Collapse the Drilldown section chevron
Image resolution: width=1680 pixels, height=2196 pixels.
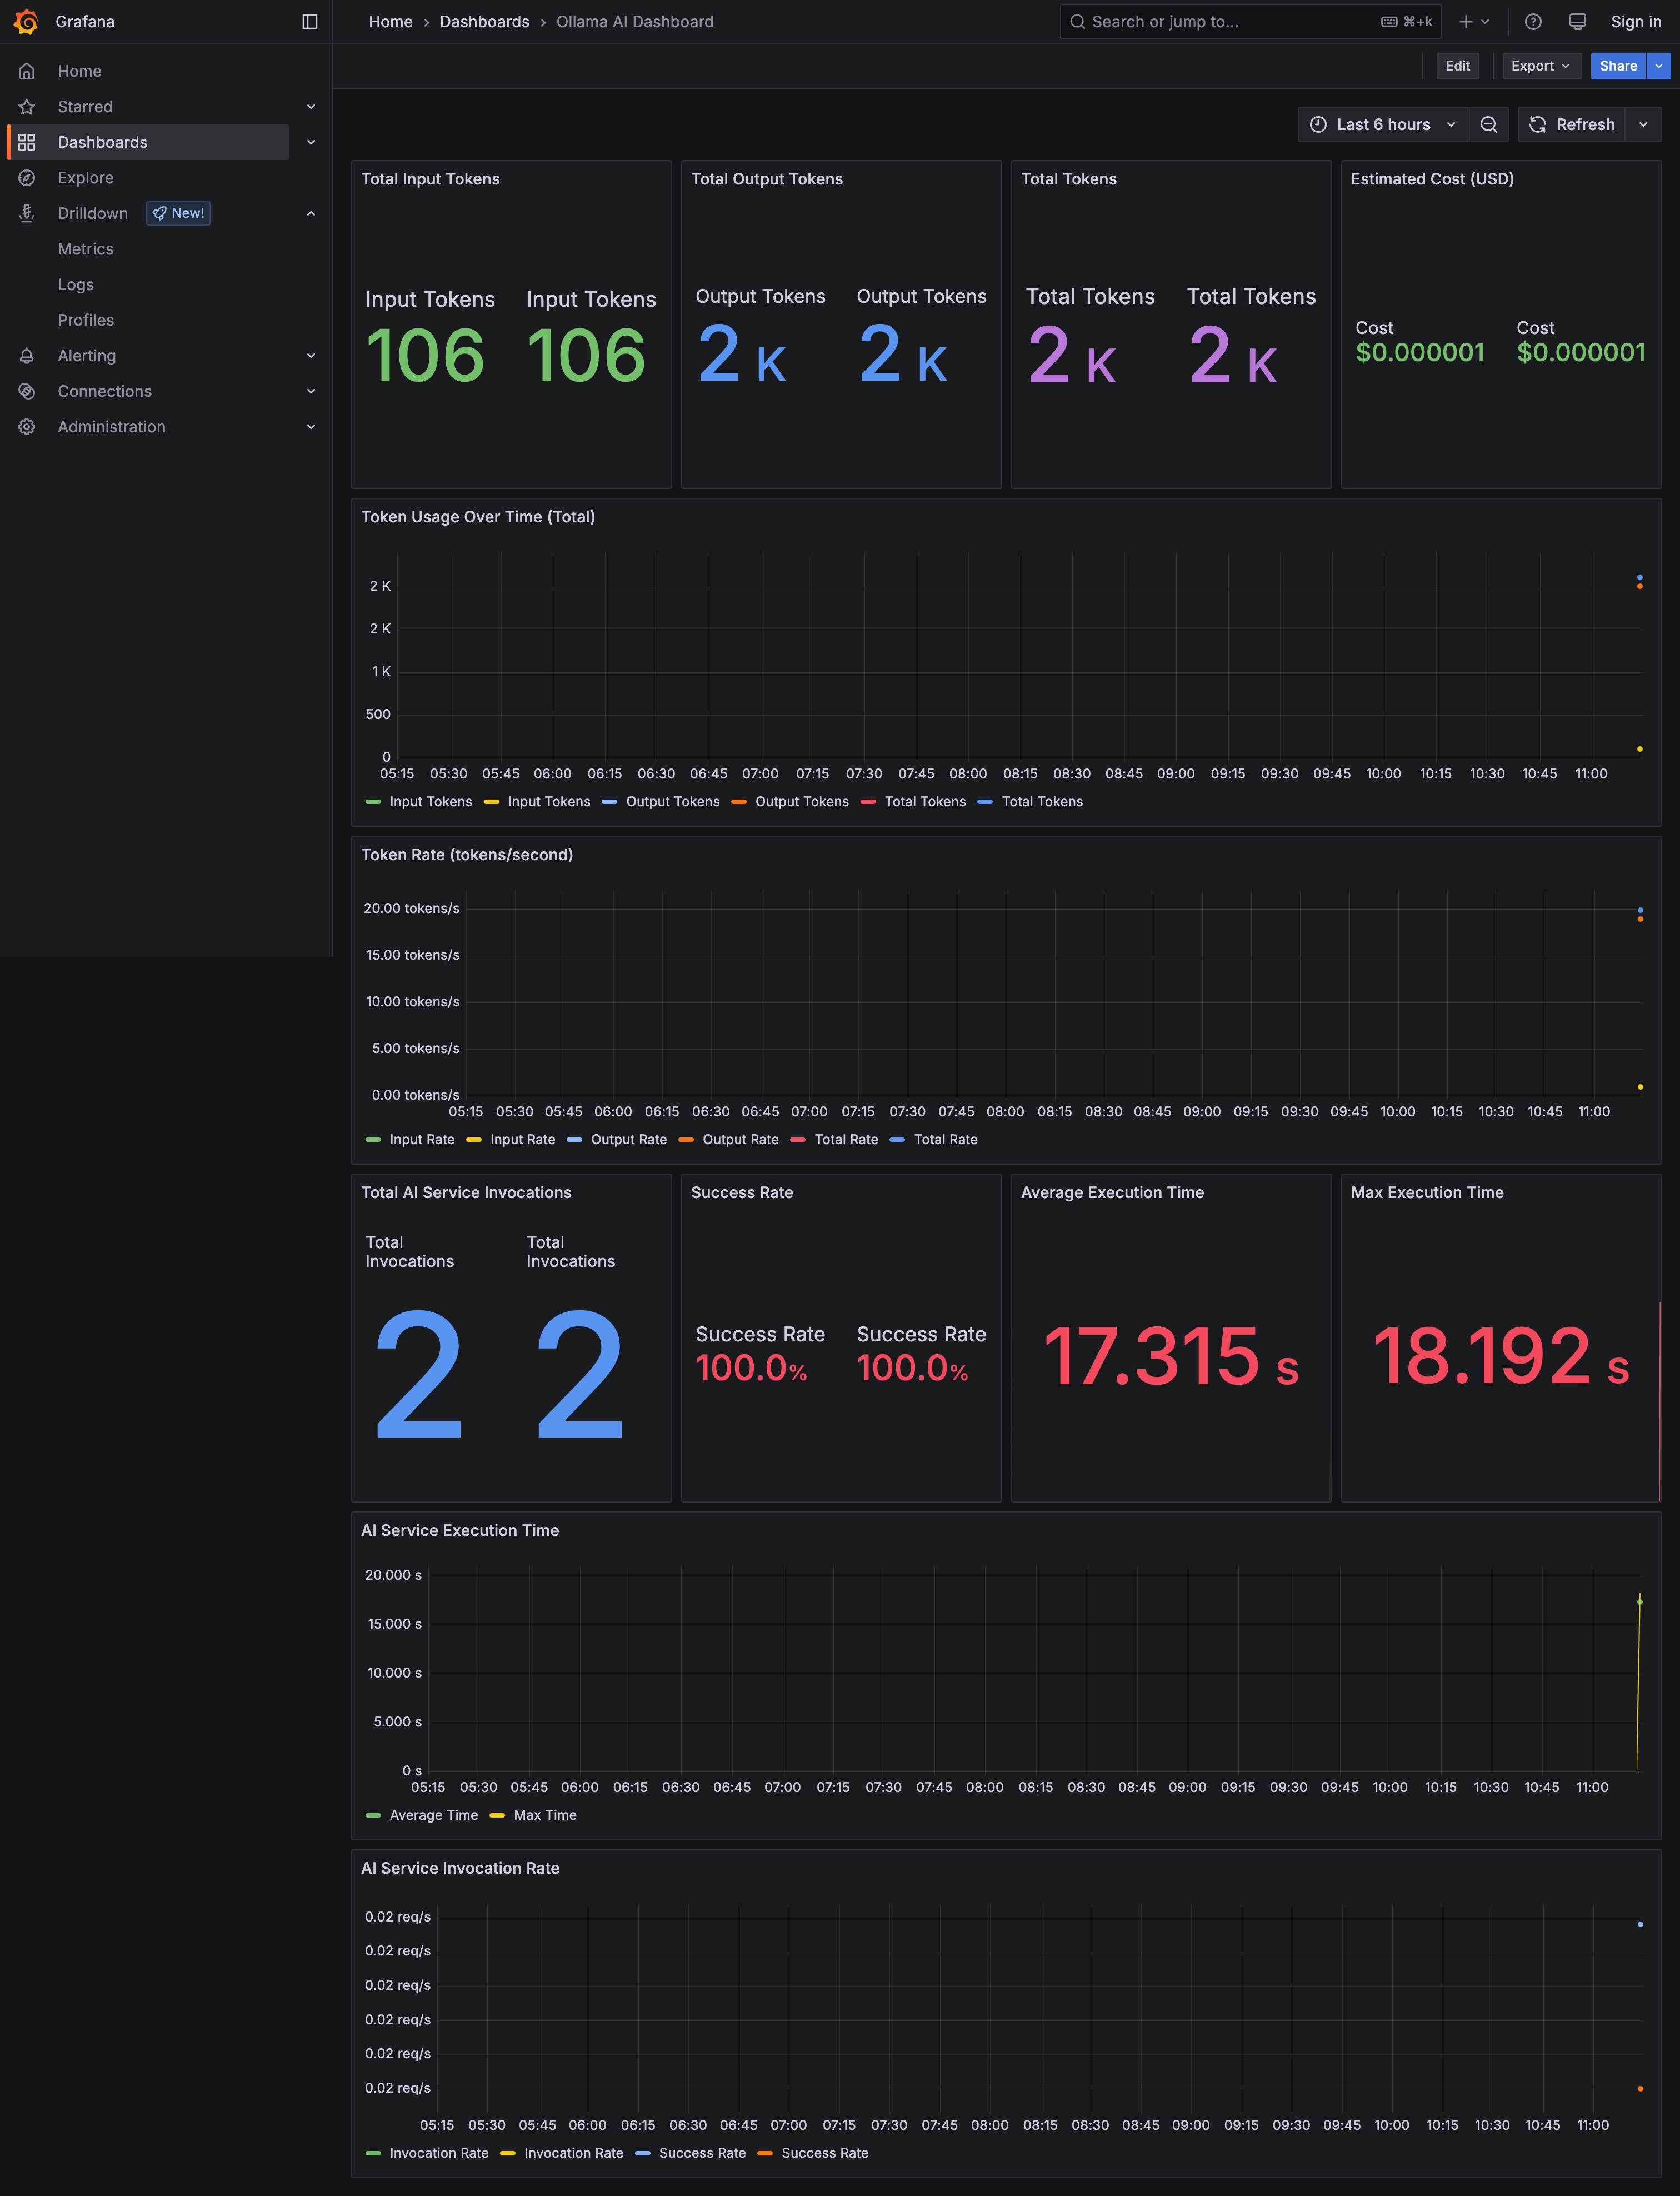click(311, 213)
